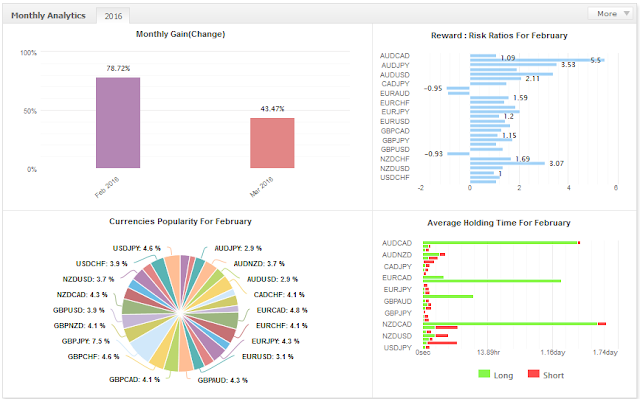Click the EURUSD: 3.1 % pie label
This screenshot has width=640, height=399.
click(268, 357)
